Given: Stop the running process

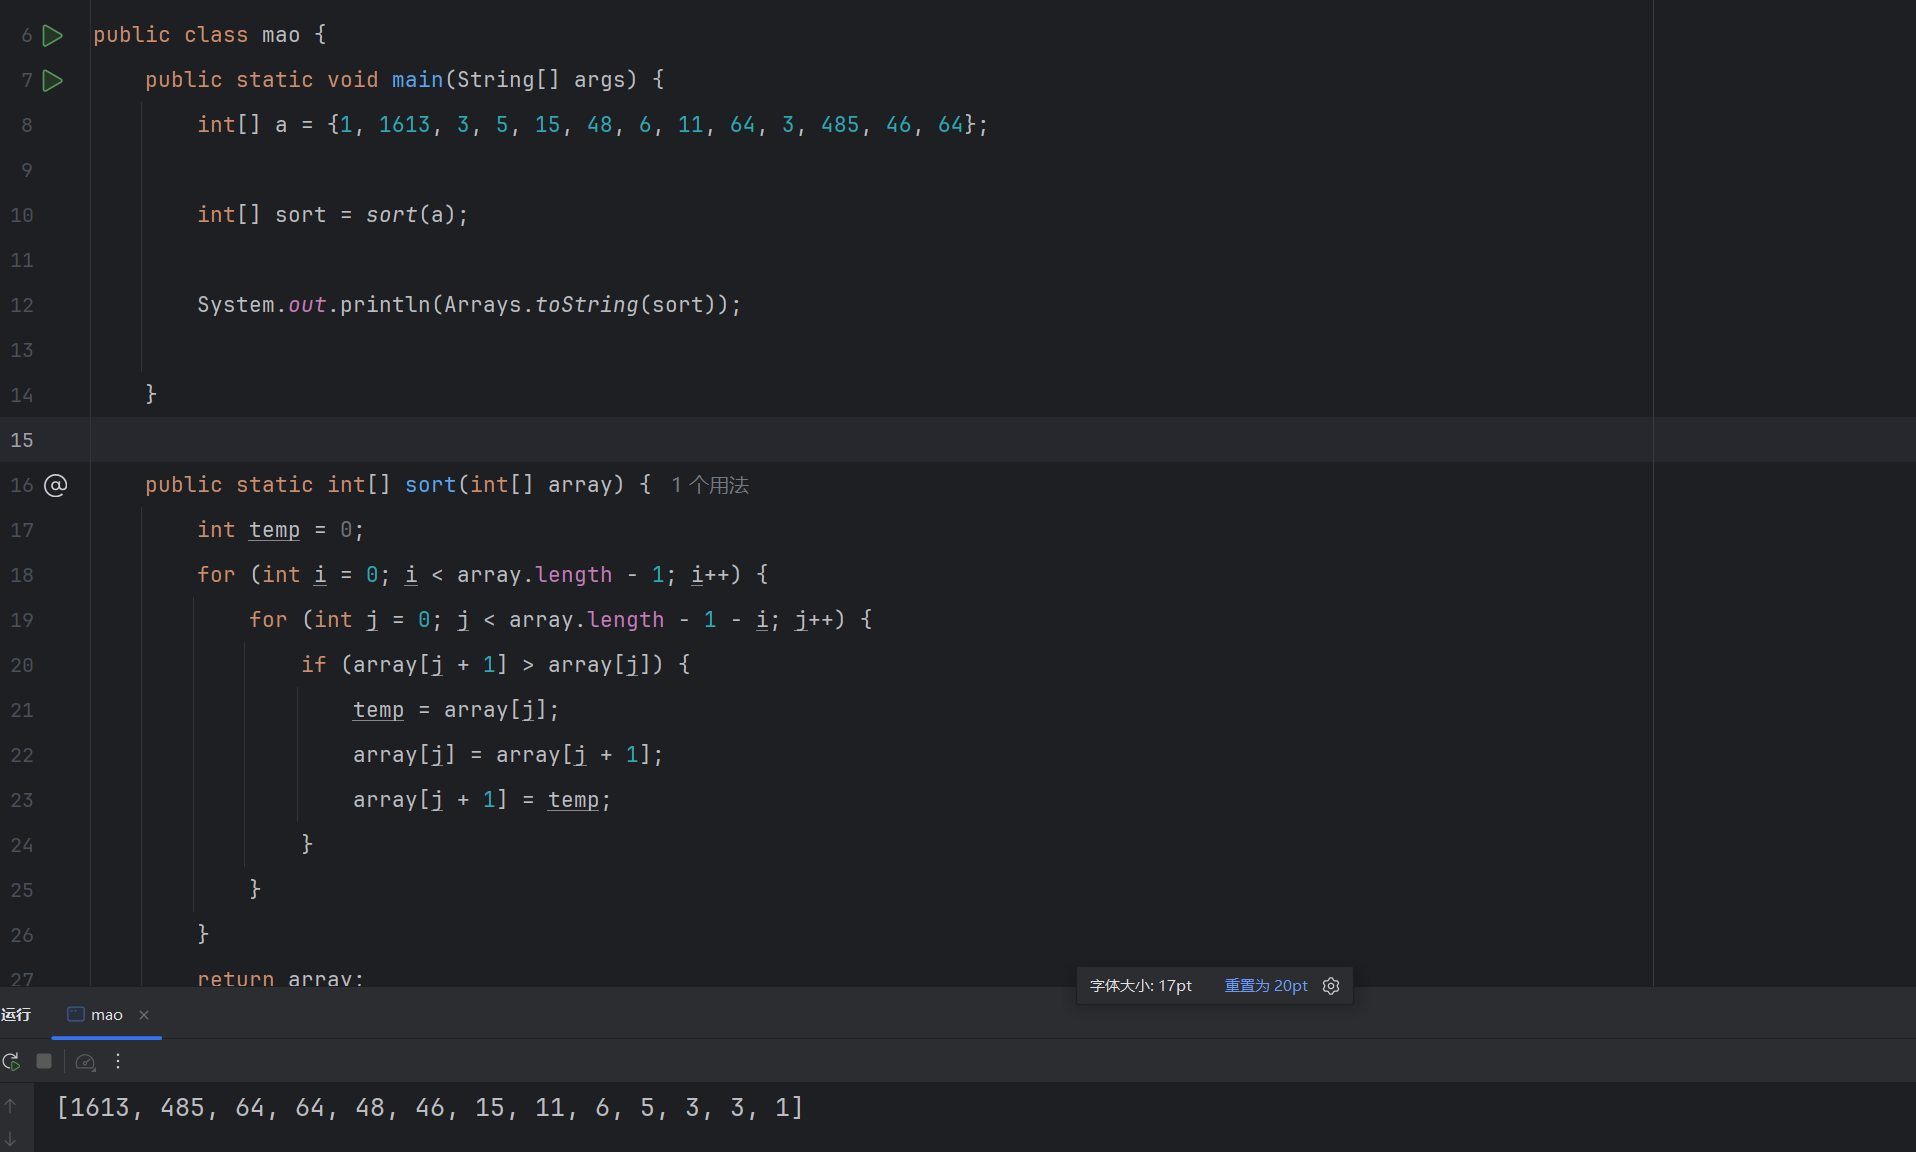Looking at the screenshot, I should (x=44, y=1061).
